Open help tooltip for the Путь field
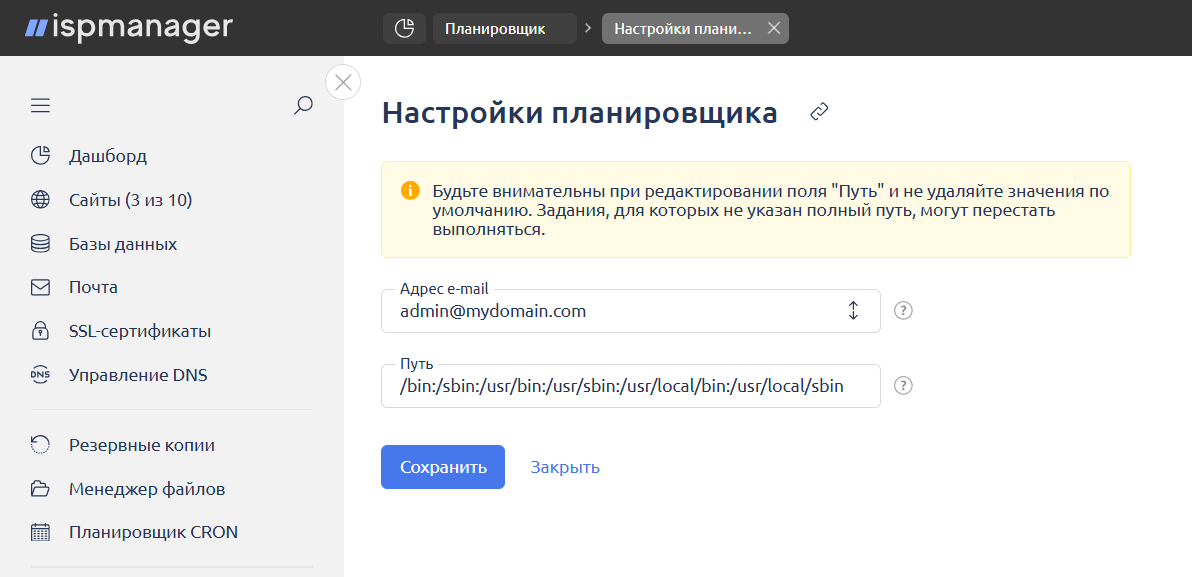 coord(903,386)
